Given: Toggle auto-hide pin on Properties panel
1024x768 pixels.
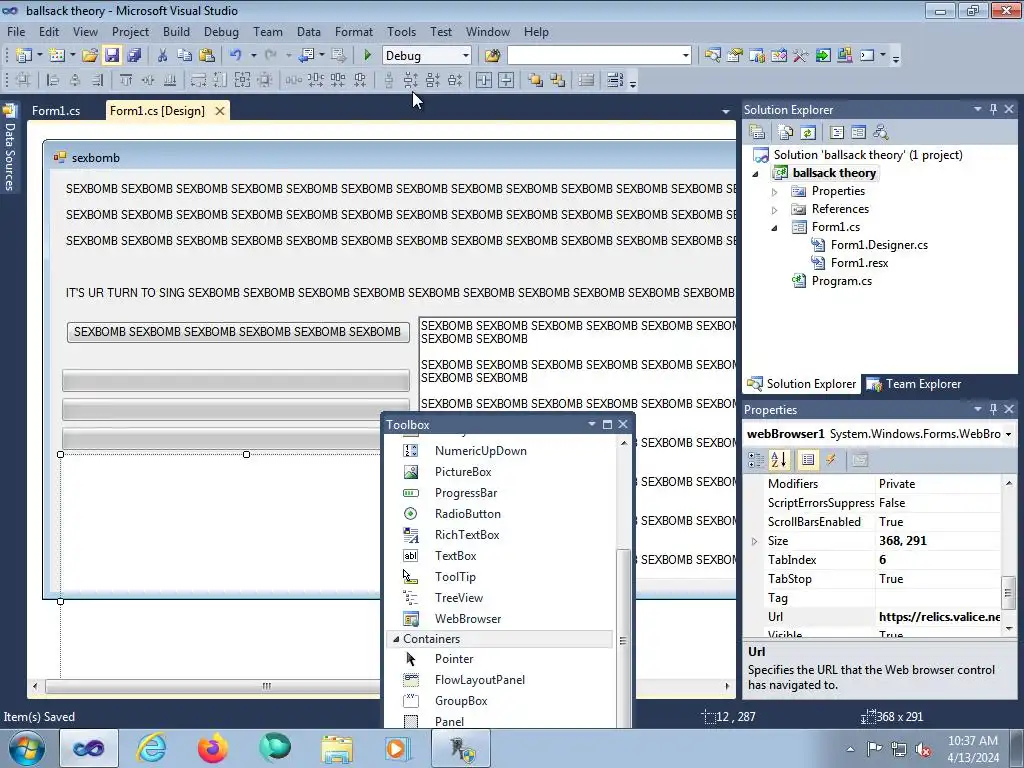Looking at the screenshot, I should [x=993, y=409].
